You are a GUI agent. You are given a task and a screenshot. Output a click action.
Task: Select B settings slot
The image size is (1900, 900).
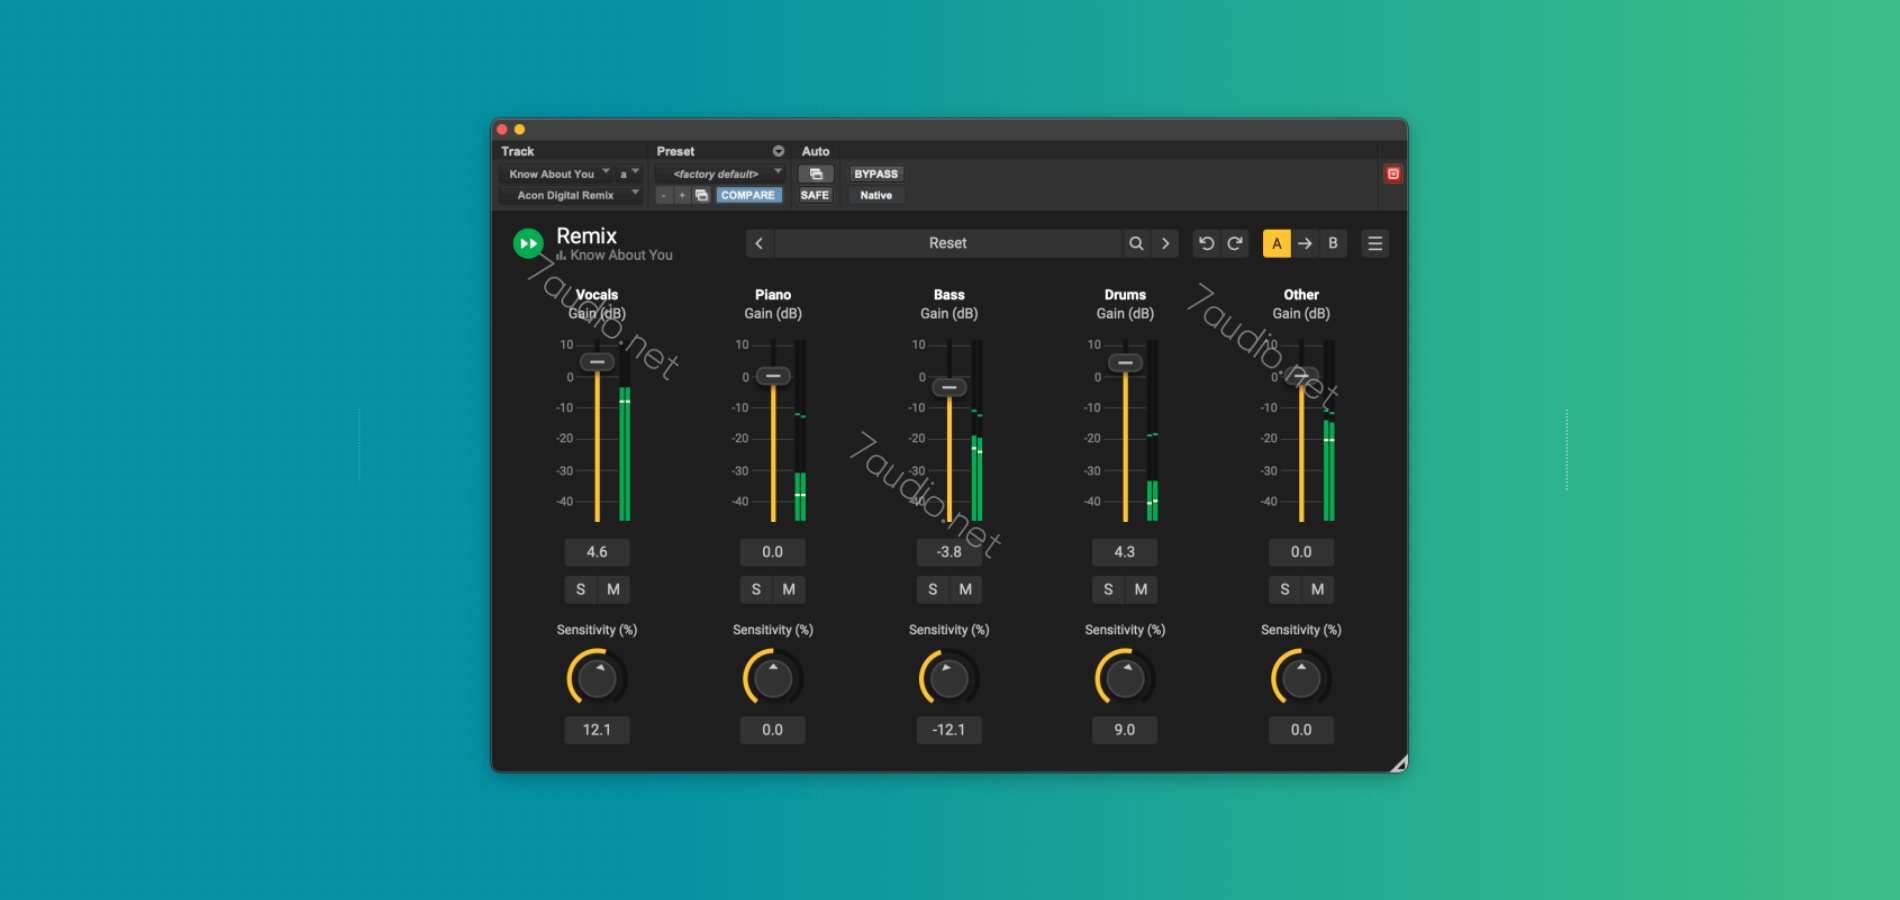pyautogui.click(x=1333, y=243)
